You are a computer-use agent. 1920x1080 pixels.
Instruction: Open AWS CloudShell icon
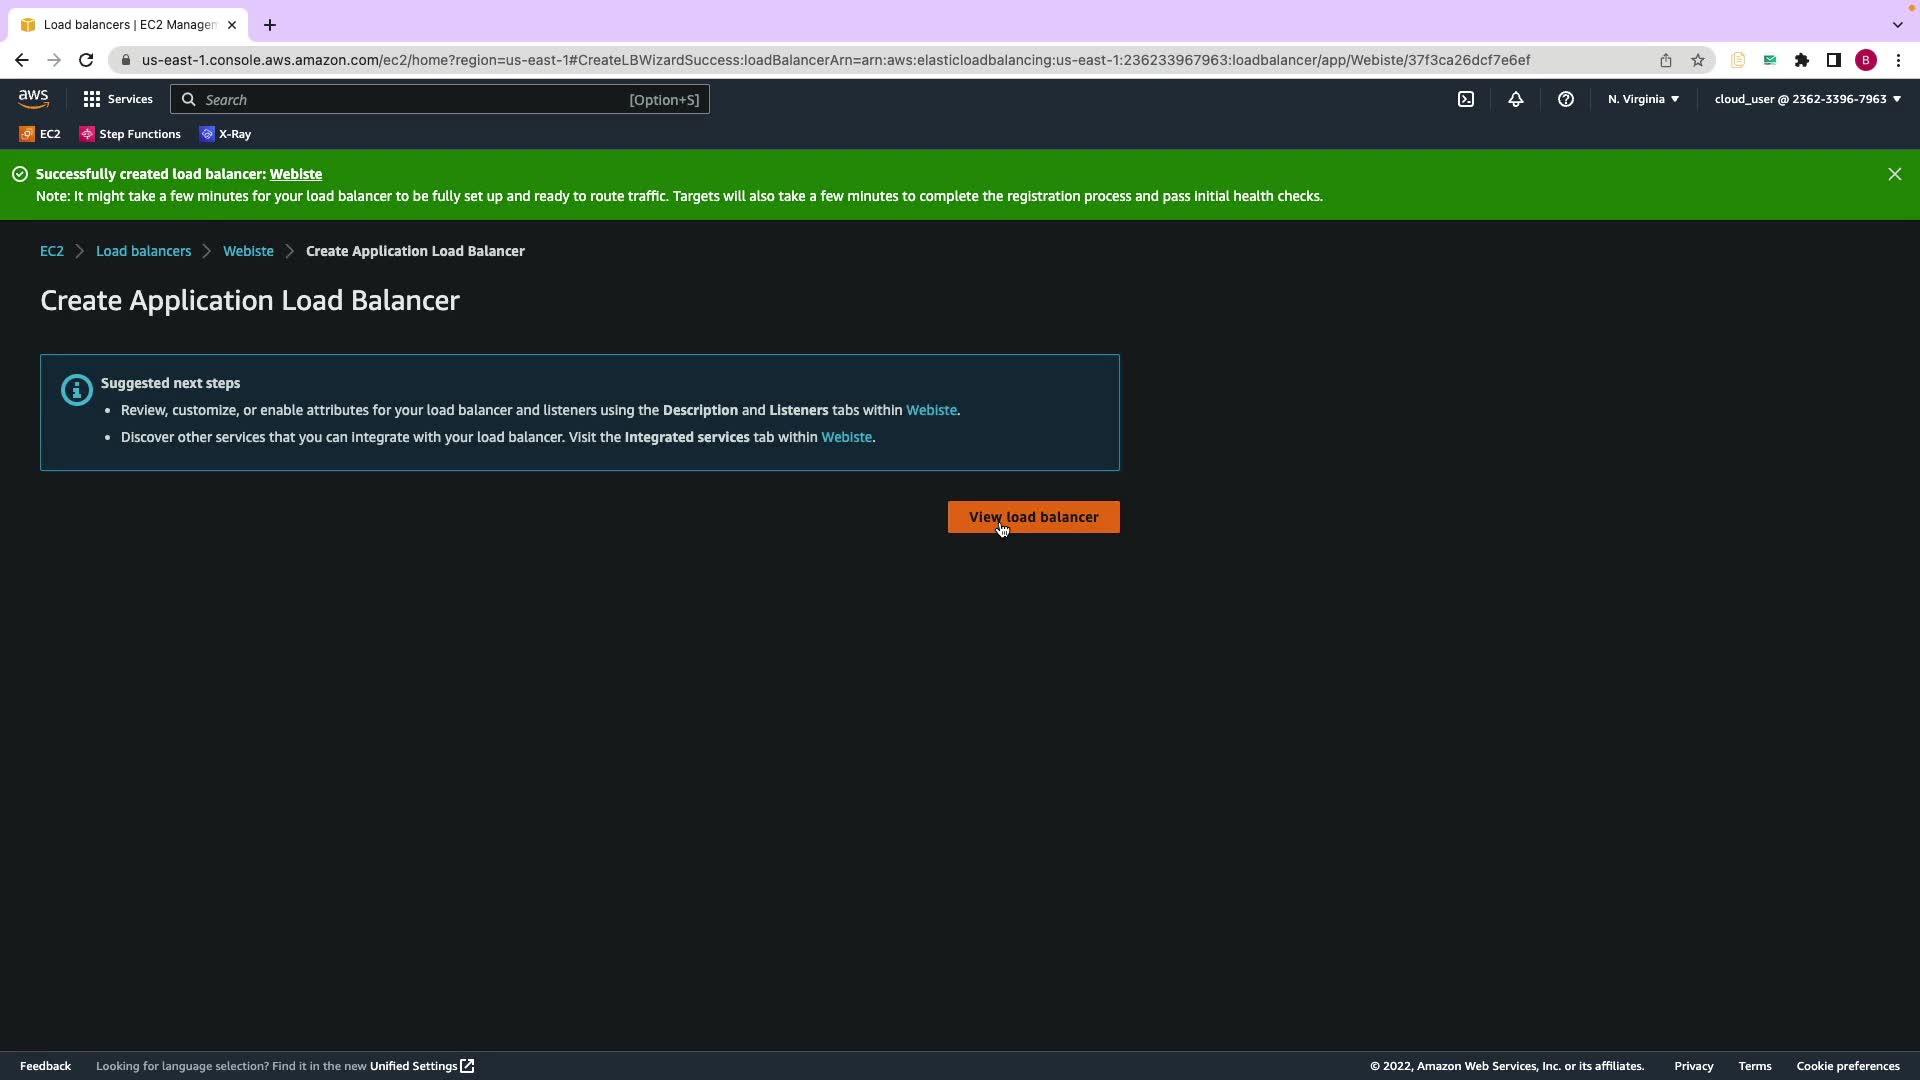pos(1466,99)
